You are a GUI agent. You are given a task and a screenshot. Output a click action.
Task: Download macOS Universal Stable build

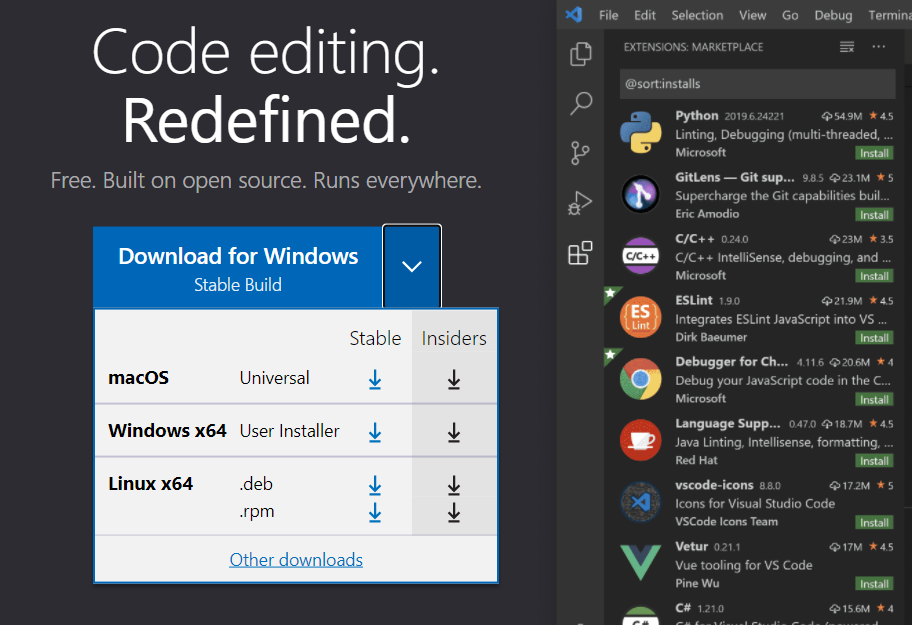click(x=375, y=379)
